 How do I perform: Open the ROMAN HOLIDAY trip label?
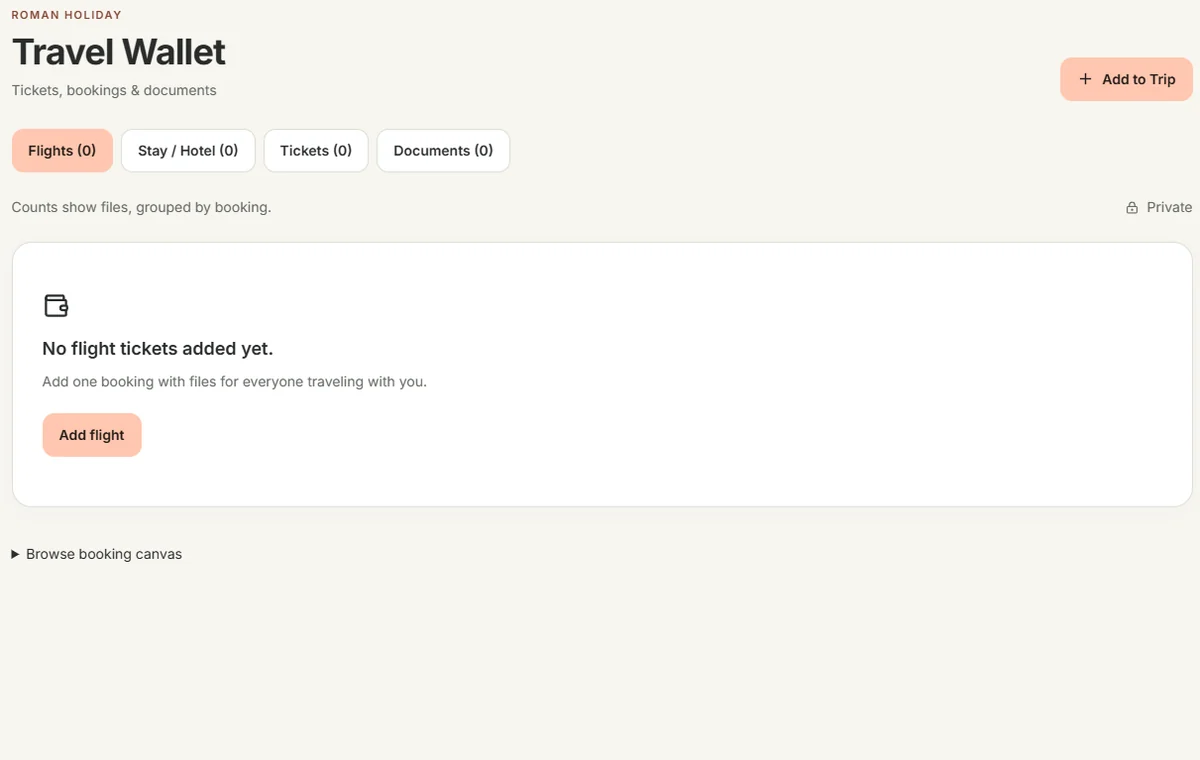pyautogui.click(x=66, y=15)
